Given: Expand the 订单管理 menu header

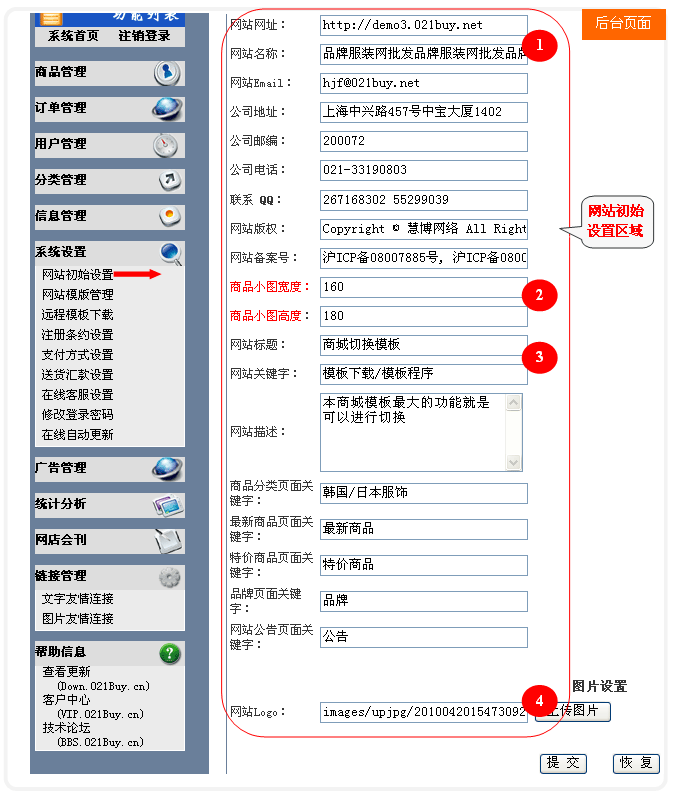Looking at the screenshot, I should tap(110, 109).
